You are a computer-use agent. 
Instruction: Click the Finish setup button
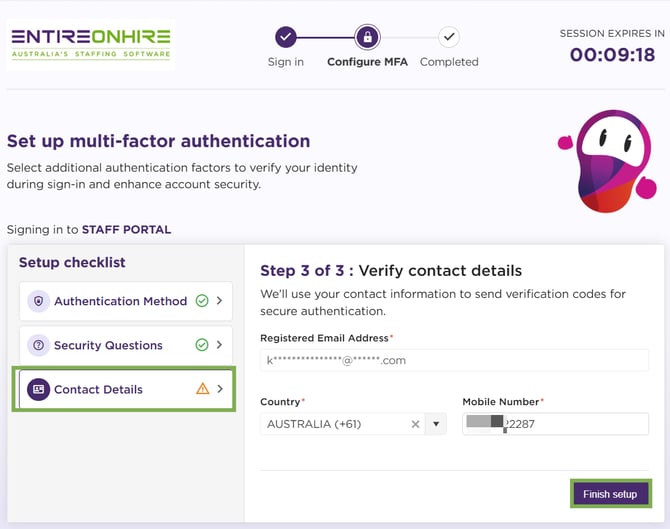pyautogui.click(x=610, y=494)
